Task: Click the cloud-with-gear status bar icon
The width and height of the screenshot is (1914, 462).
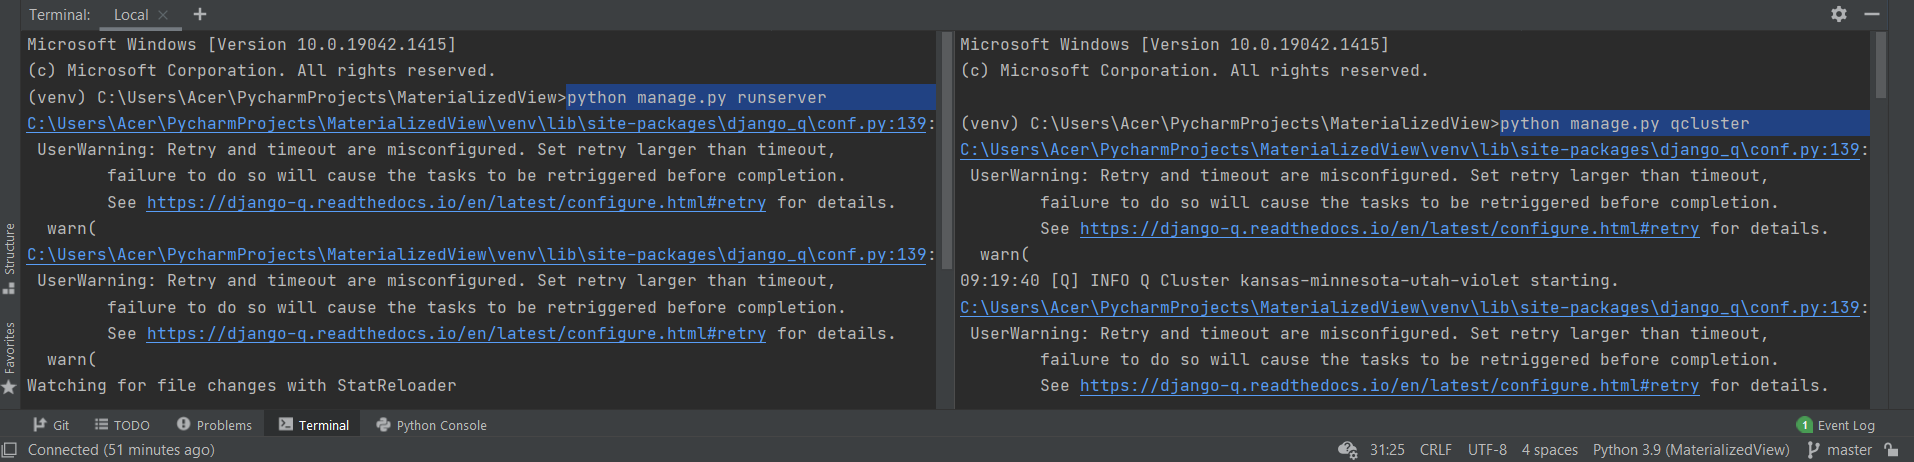Action: (x=1347, y=450)
